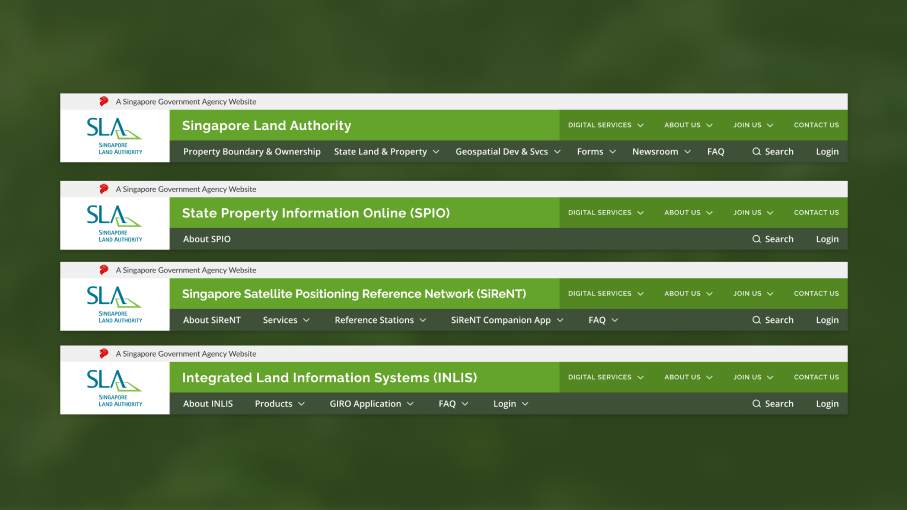Expand FAQ dropdown in the SiReNT navigation

coord(603,320)
